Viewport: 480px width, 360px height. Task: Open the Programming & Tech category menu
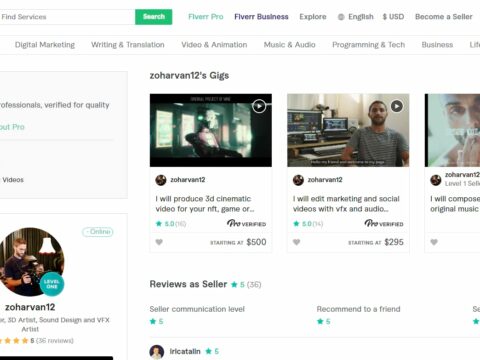click(x=368, y=45)
